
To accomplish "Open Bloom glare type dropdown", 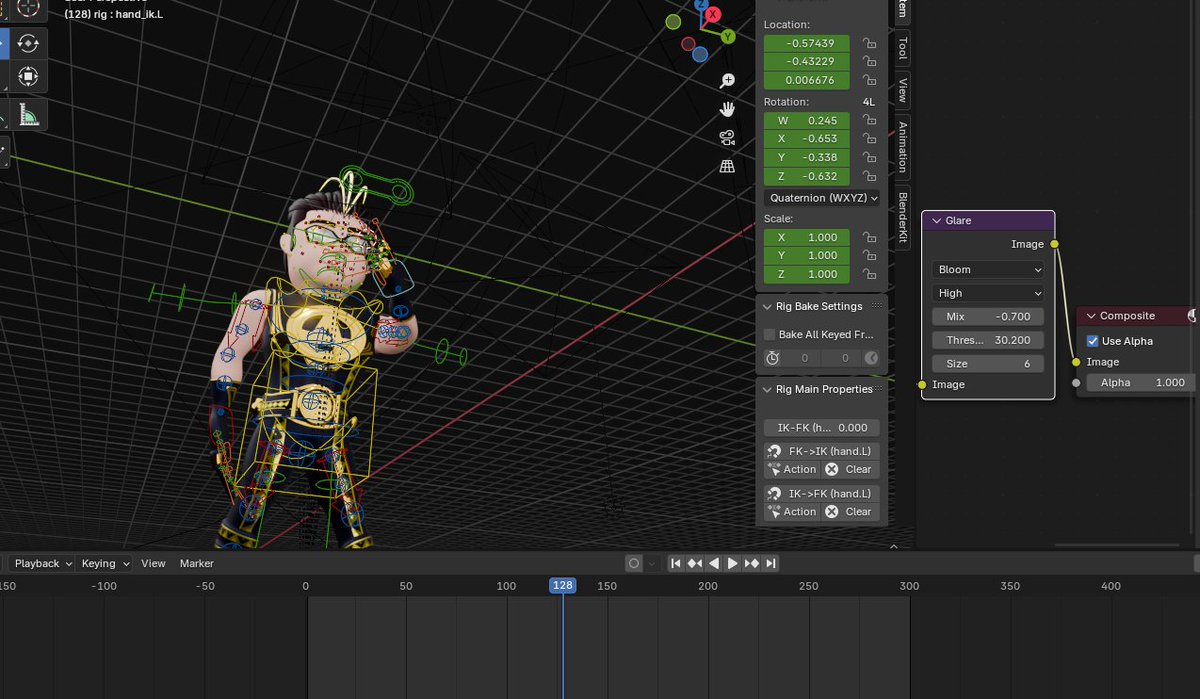I will pos(987,269).
